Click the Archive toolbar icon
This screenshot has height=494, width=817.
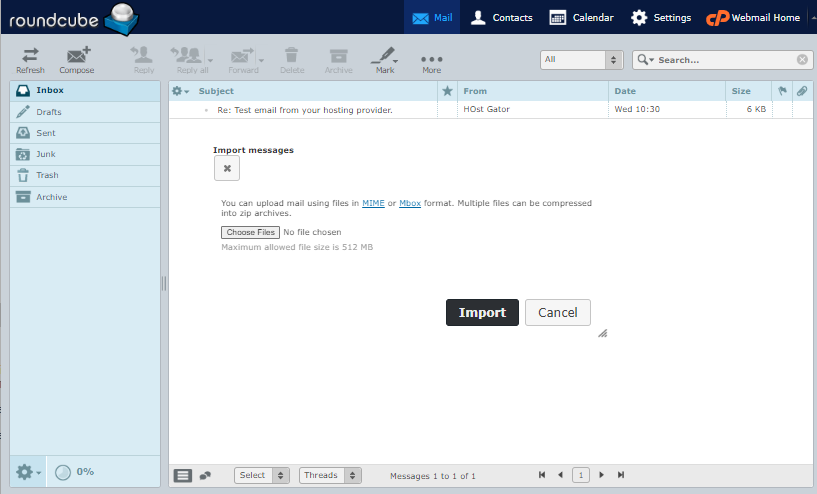pyautogui.click(x=339, y=60)
